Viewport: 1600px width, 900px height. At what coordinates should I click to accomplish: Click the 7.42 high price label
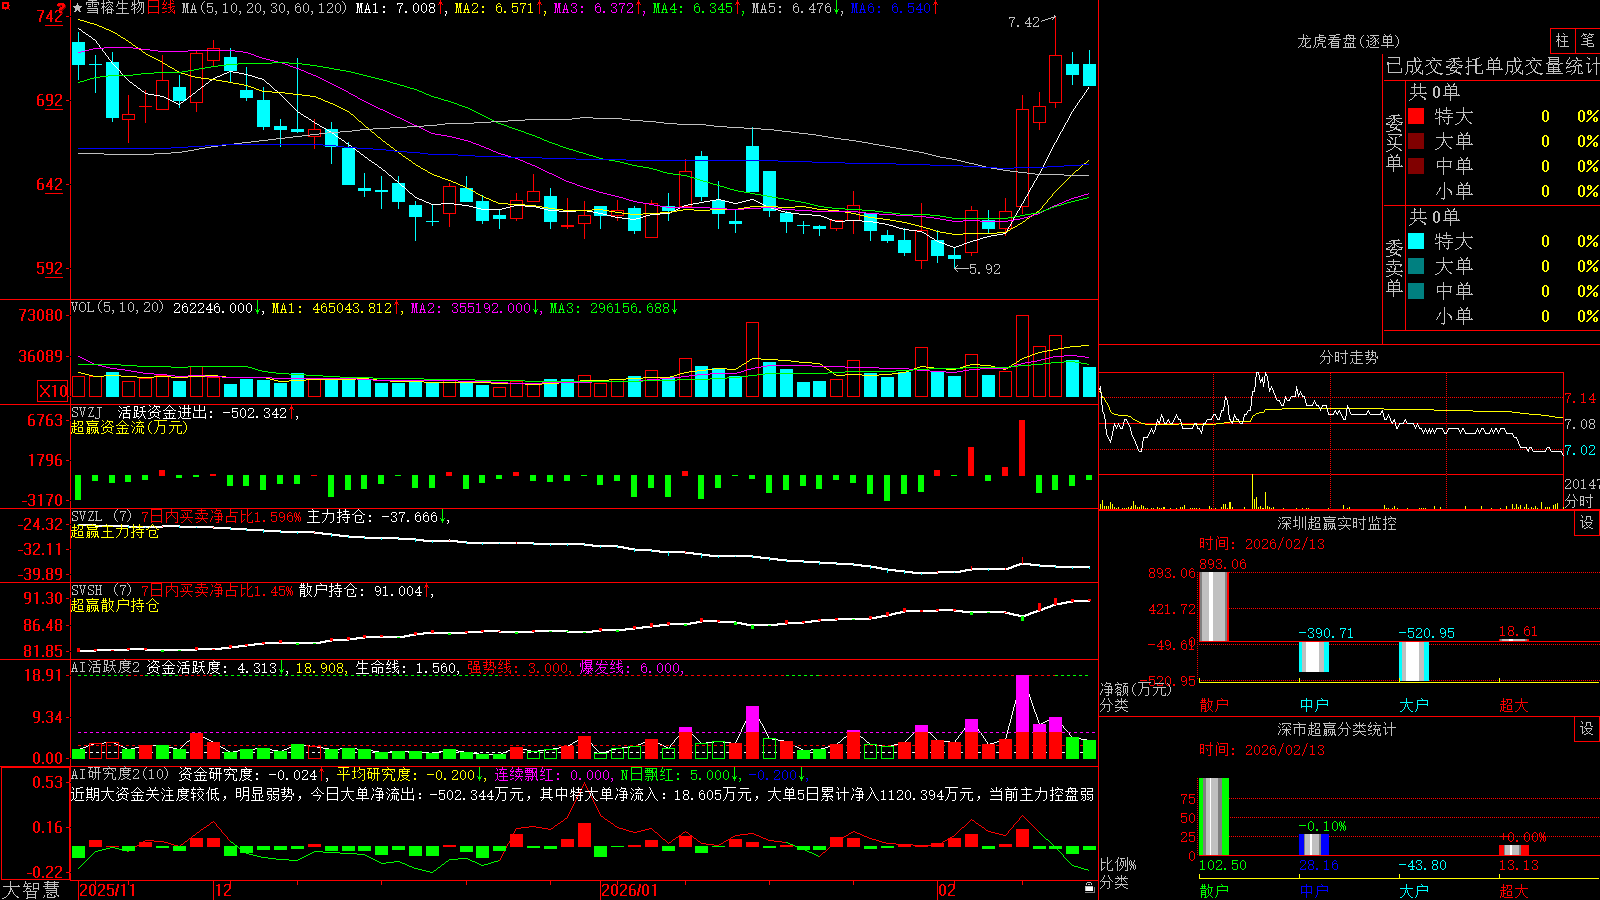(1023, 22)
